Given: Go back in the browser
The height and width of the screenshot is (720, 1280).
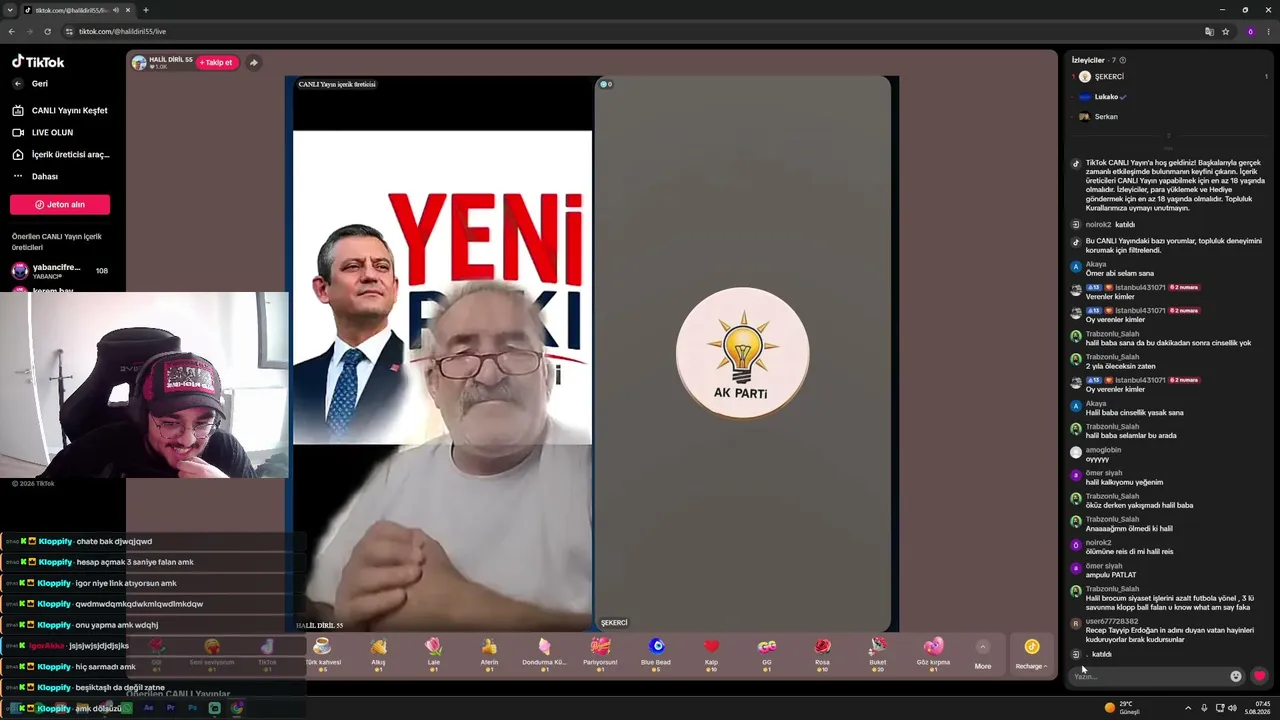Looking at the screenshot, I should pyautogui.click(x=11, y=32).
